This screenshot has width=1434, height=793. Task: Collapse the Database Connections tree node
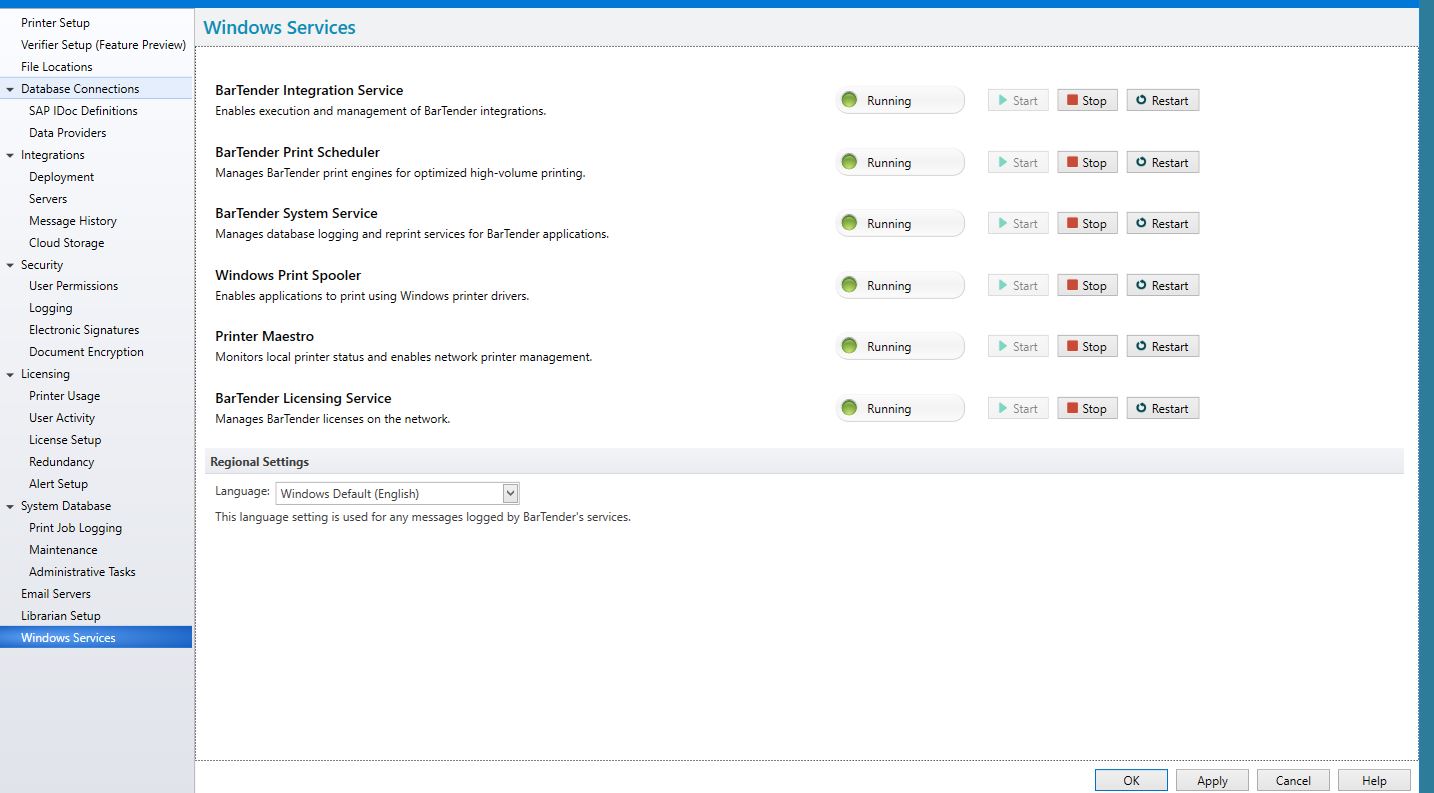pyautogui.click(x=10, y=89)
